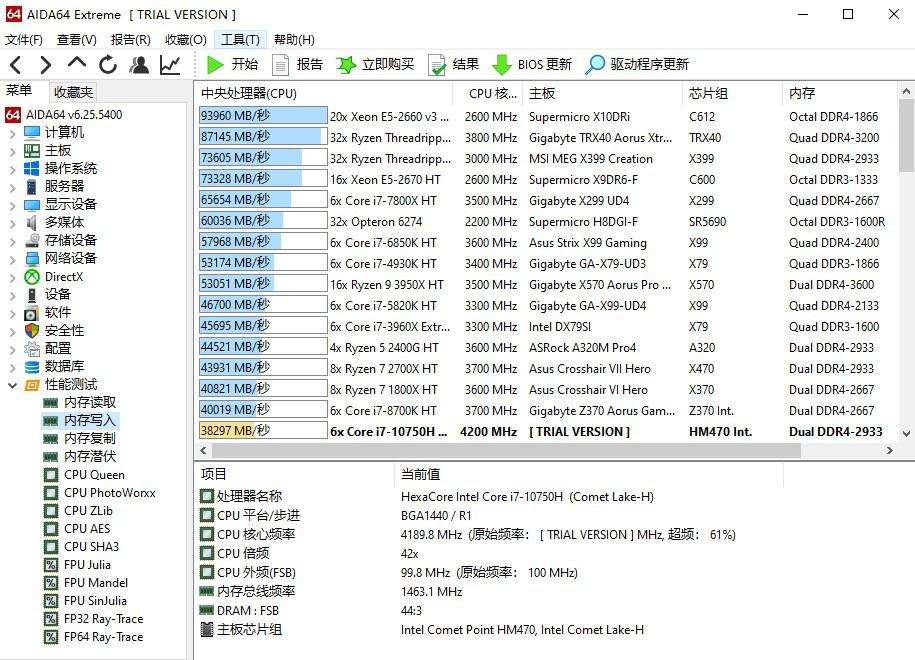Collapse the 性能测试 benchmark branch
The height and width of the screenshot is (660, 915).
pyautogui.click(x=13, y=384)
